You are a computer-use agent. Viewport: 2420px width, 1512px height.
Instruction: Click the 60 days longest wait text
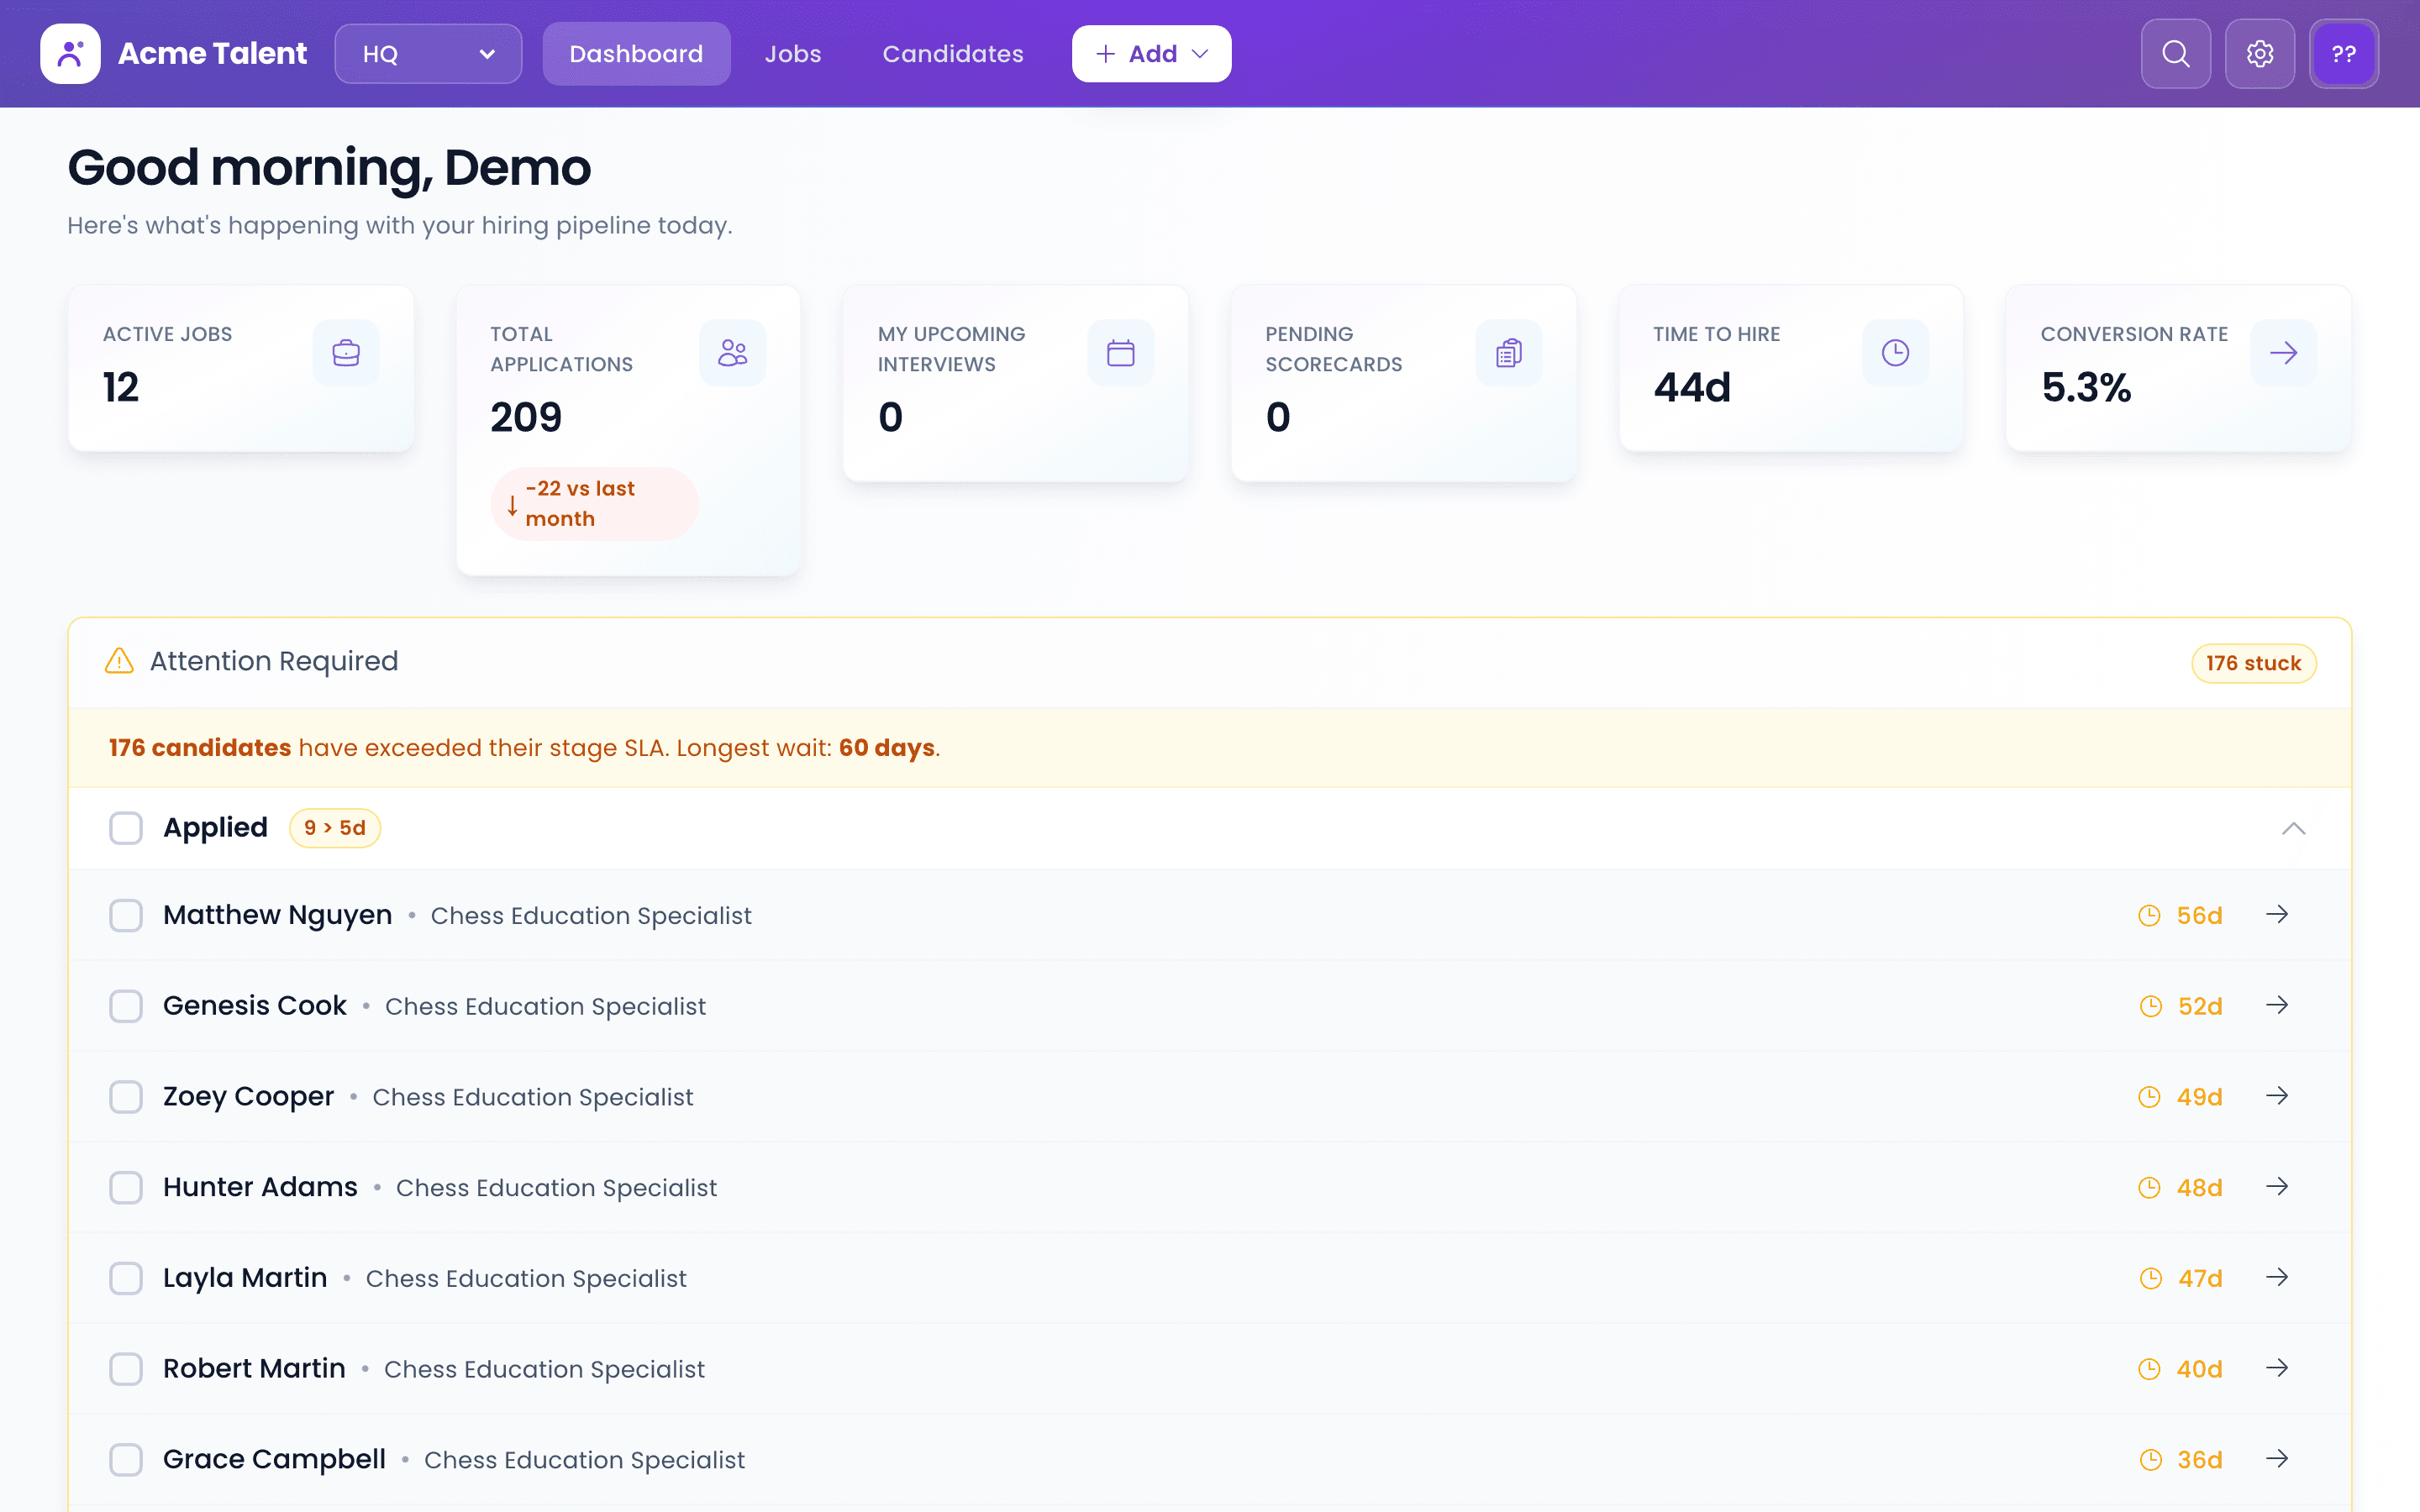(886, 748)
